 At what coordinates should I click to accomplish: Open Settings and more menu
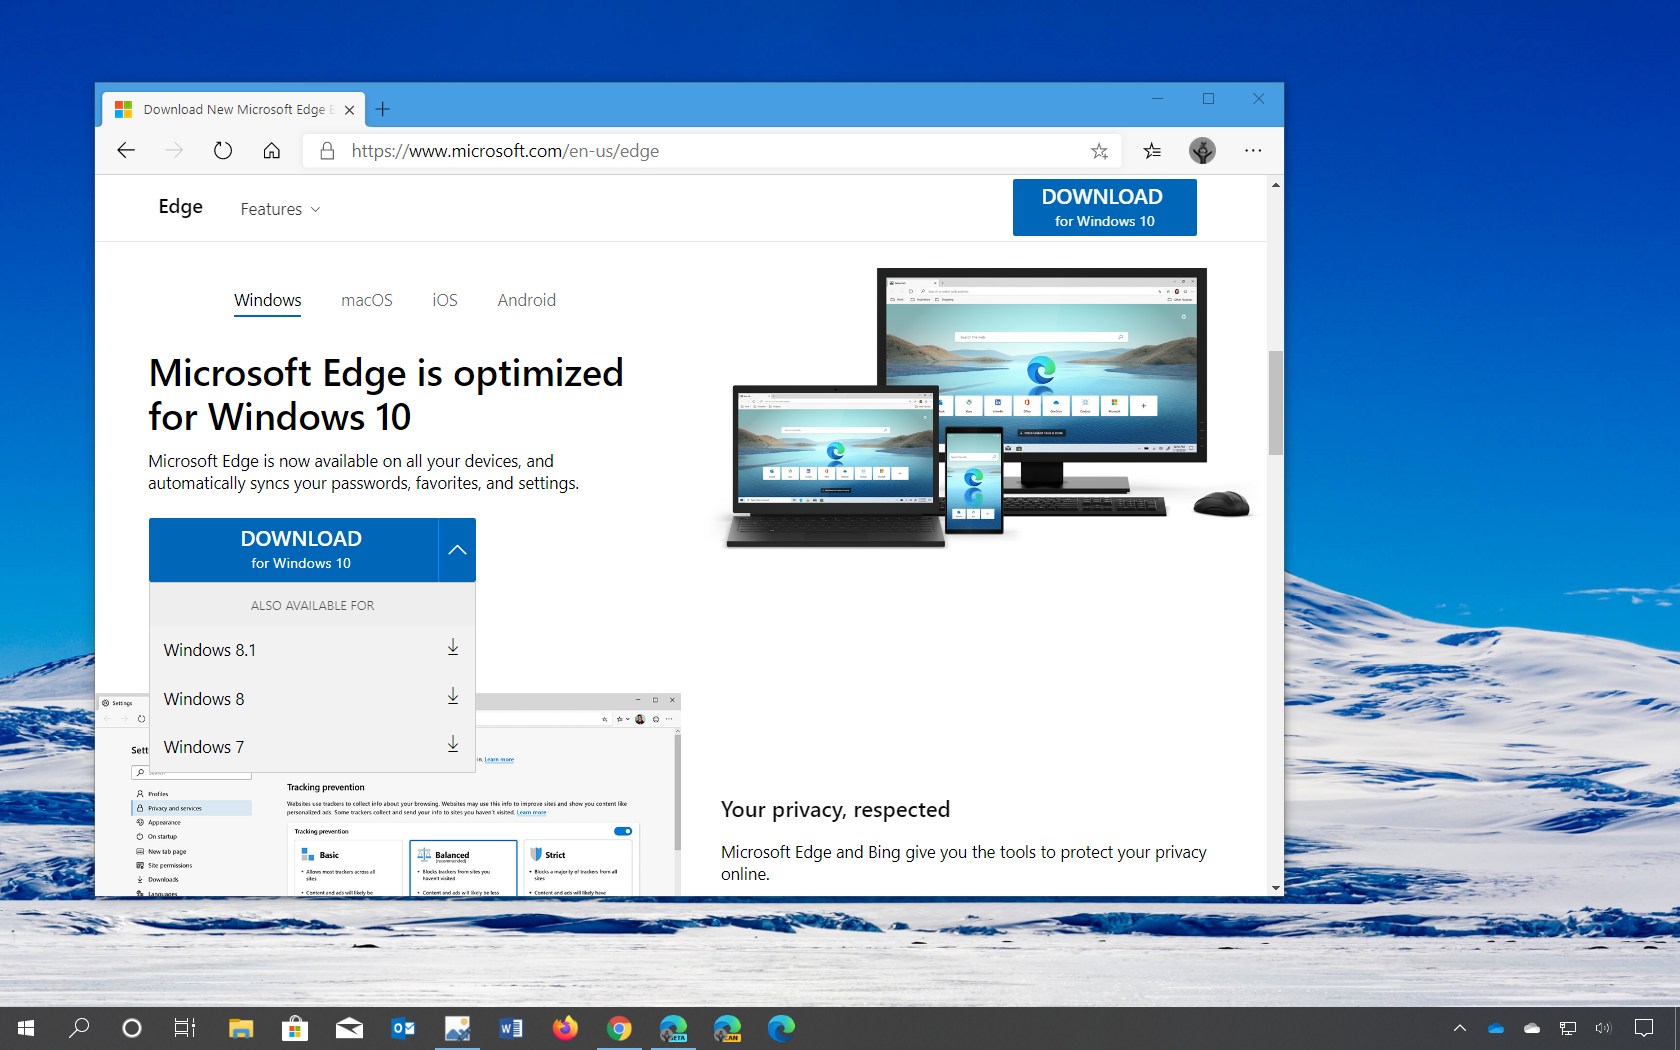pyautogui.click(x=1252, y=151)
